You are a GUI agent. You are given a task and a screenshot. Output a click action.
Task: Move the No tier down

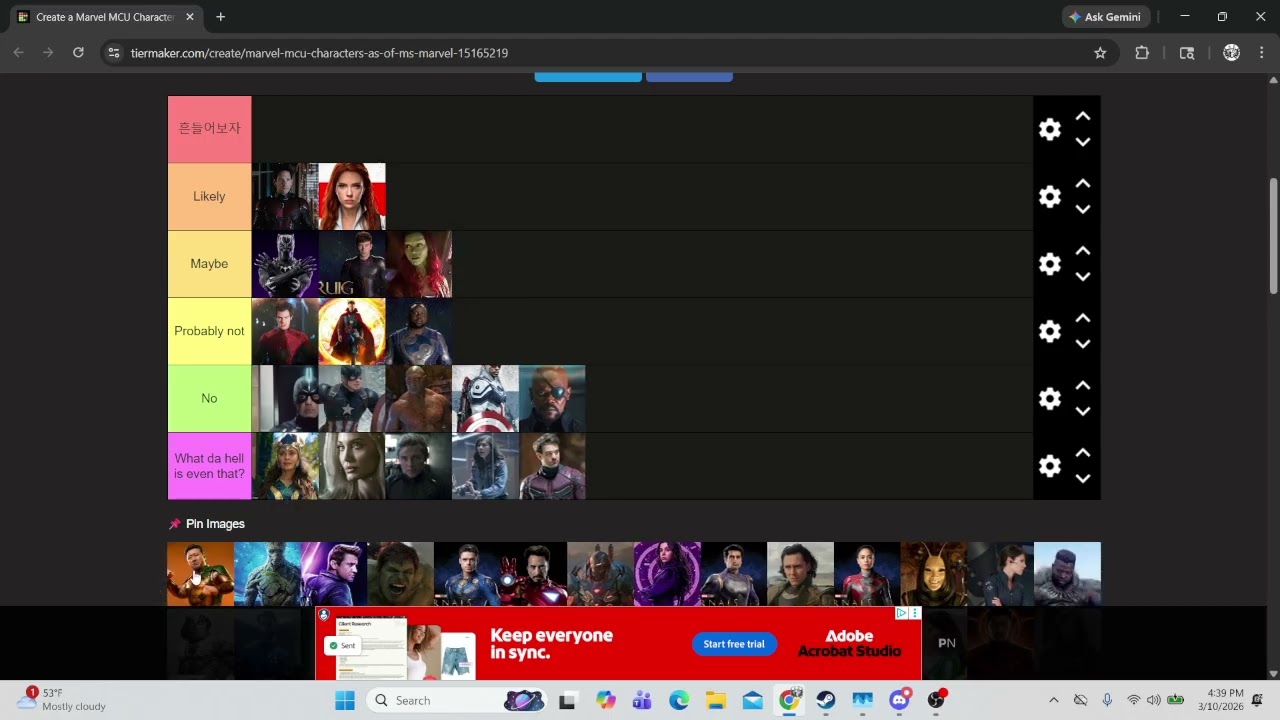[x=1082, y=410]
